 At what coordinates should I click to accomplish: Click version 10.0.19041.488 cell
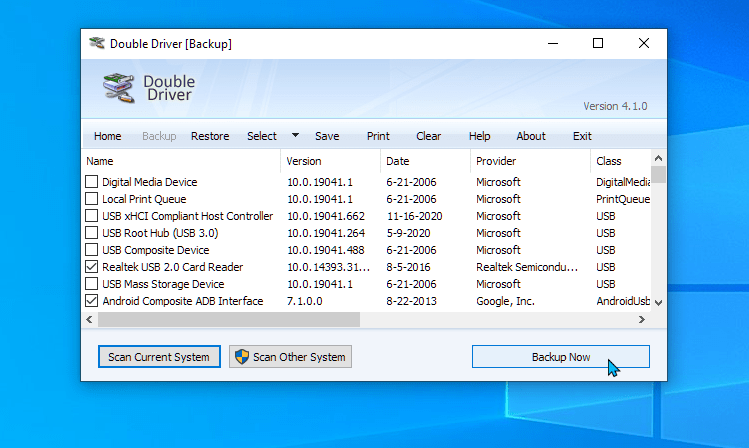[x=326, y=250]
